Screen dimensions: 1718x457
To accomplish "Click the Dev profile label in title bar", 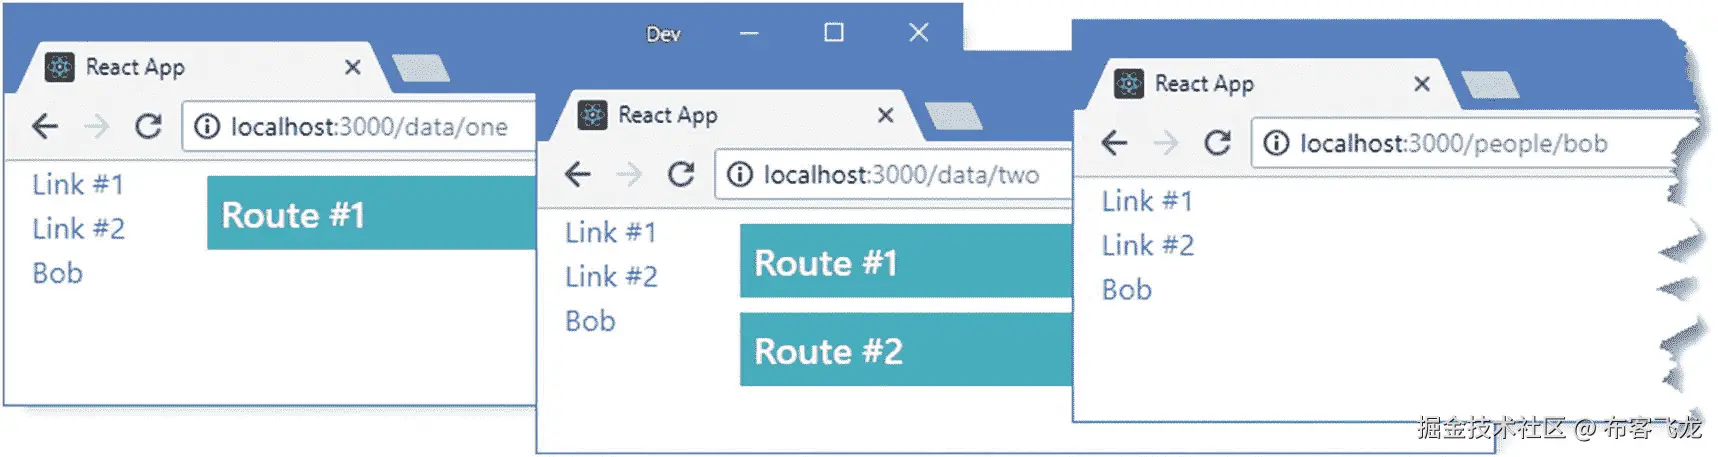I will pos(663,34).
